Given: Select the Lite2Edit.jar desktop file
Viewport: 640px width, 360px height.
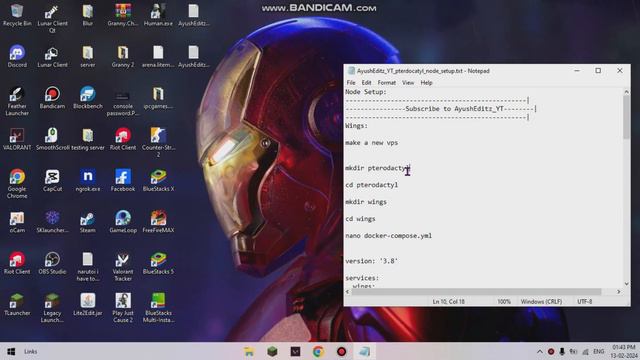Looking at the screenshot, I should 88,304.
